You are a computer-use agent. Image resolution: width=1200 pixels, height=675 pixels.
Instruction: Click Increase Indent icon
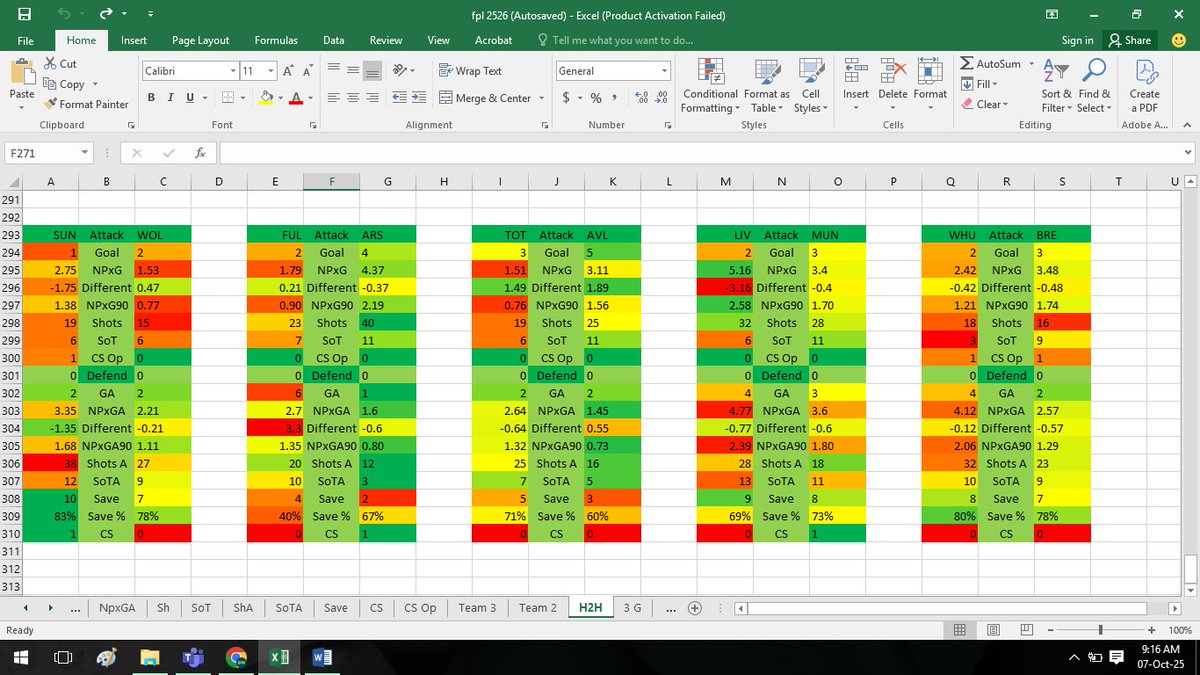coord(419,98)
